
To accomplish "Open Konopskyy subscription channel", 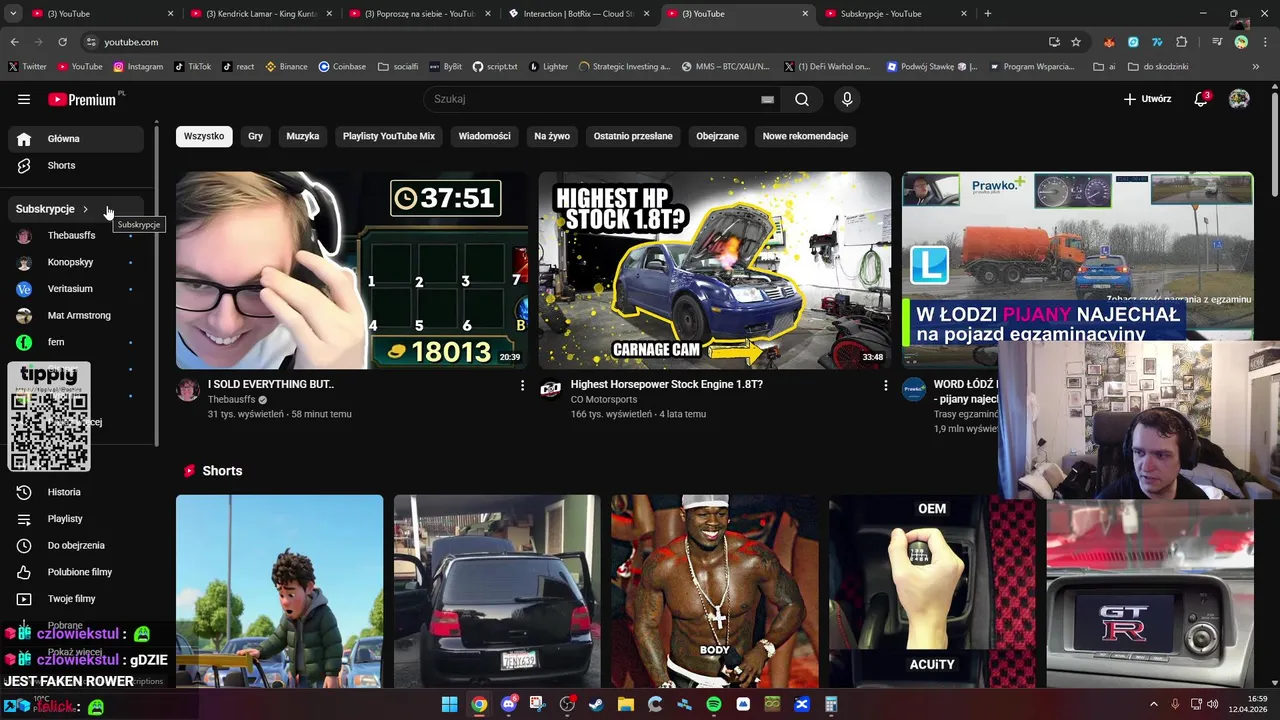I will [75, 262].
